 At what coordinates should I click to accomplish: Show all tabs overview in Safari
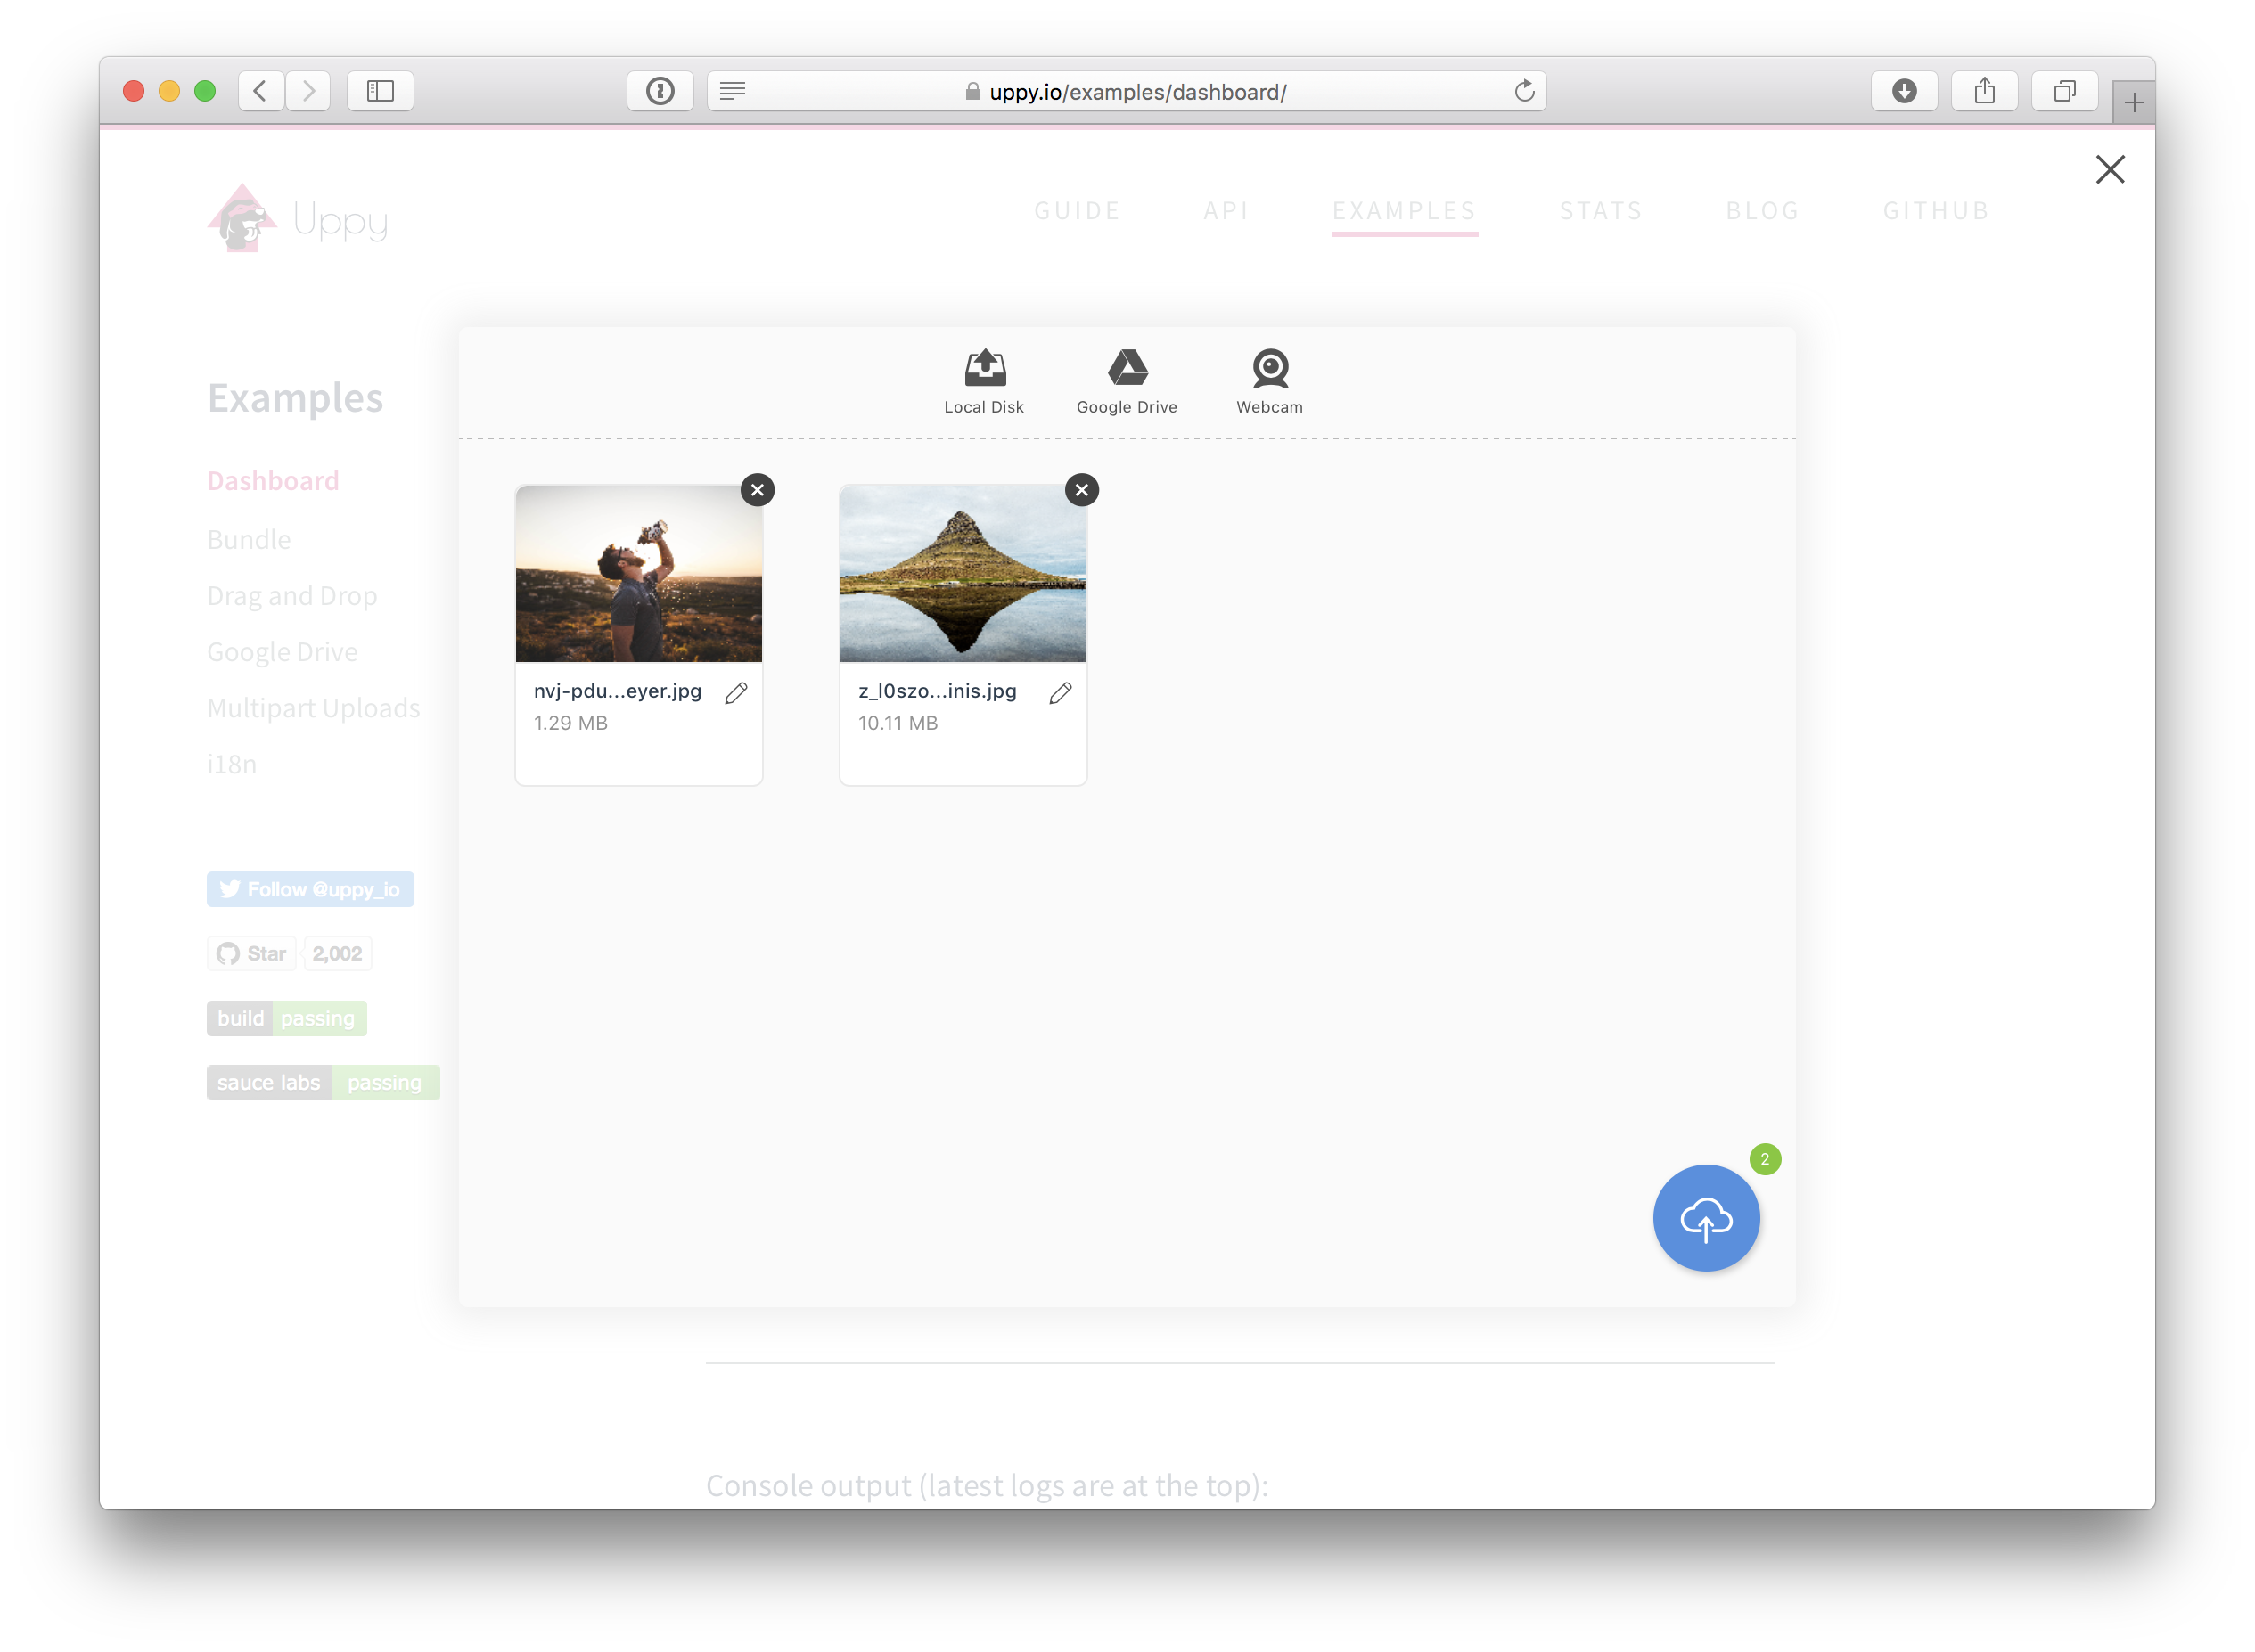click(2064, 91)
